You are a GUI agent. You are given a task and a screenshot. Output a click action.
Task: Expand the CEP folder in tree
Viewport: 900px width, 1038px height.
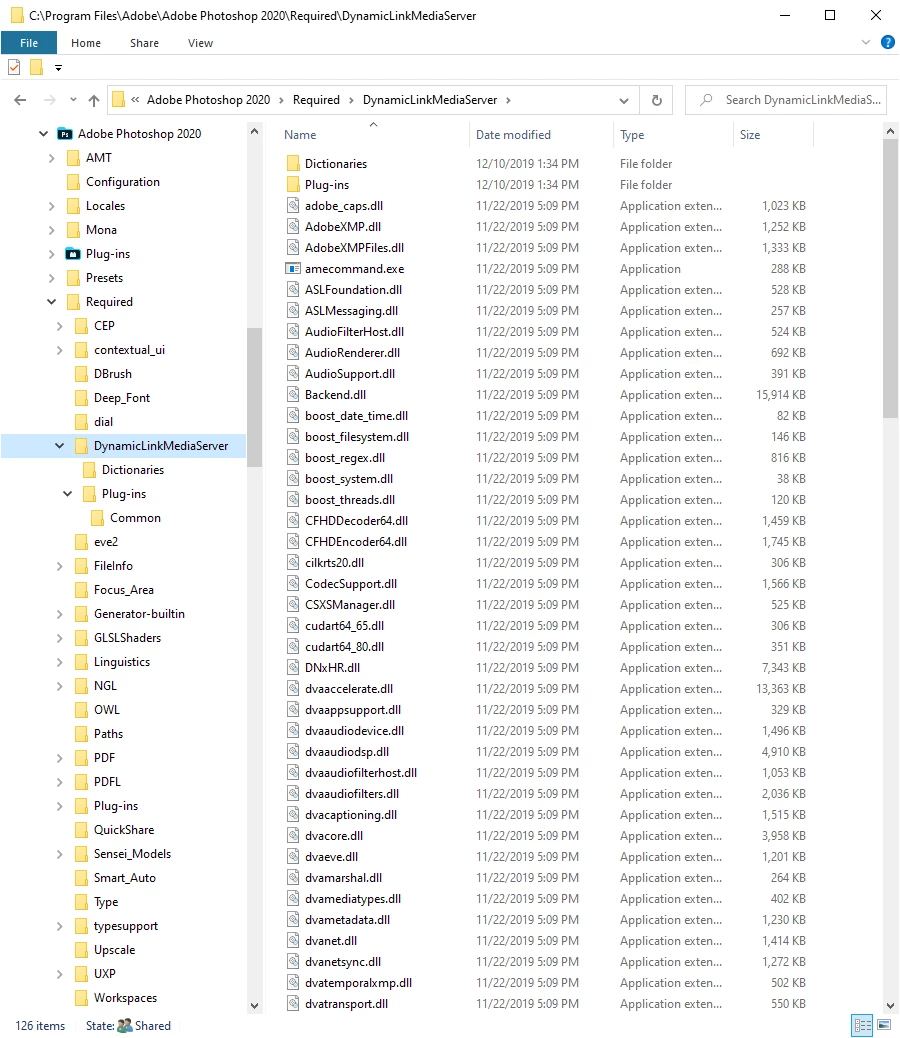(x=60, y=326)
